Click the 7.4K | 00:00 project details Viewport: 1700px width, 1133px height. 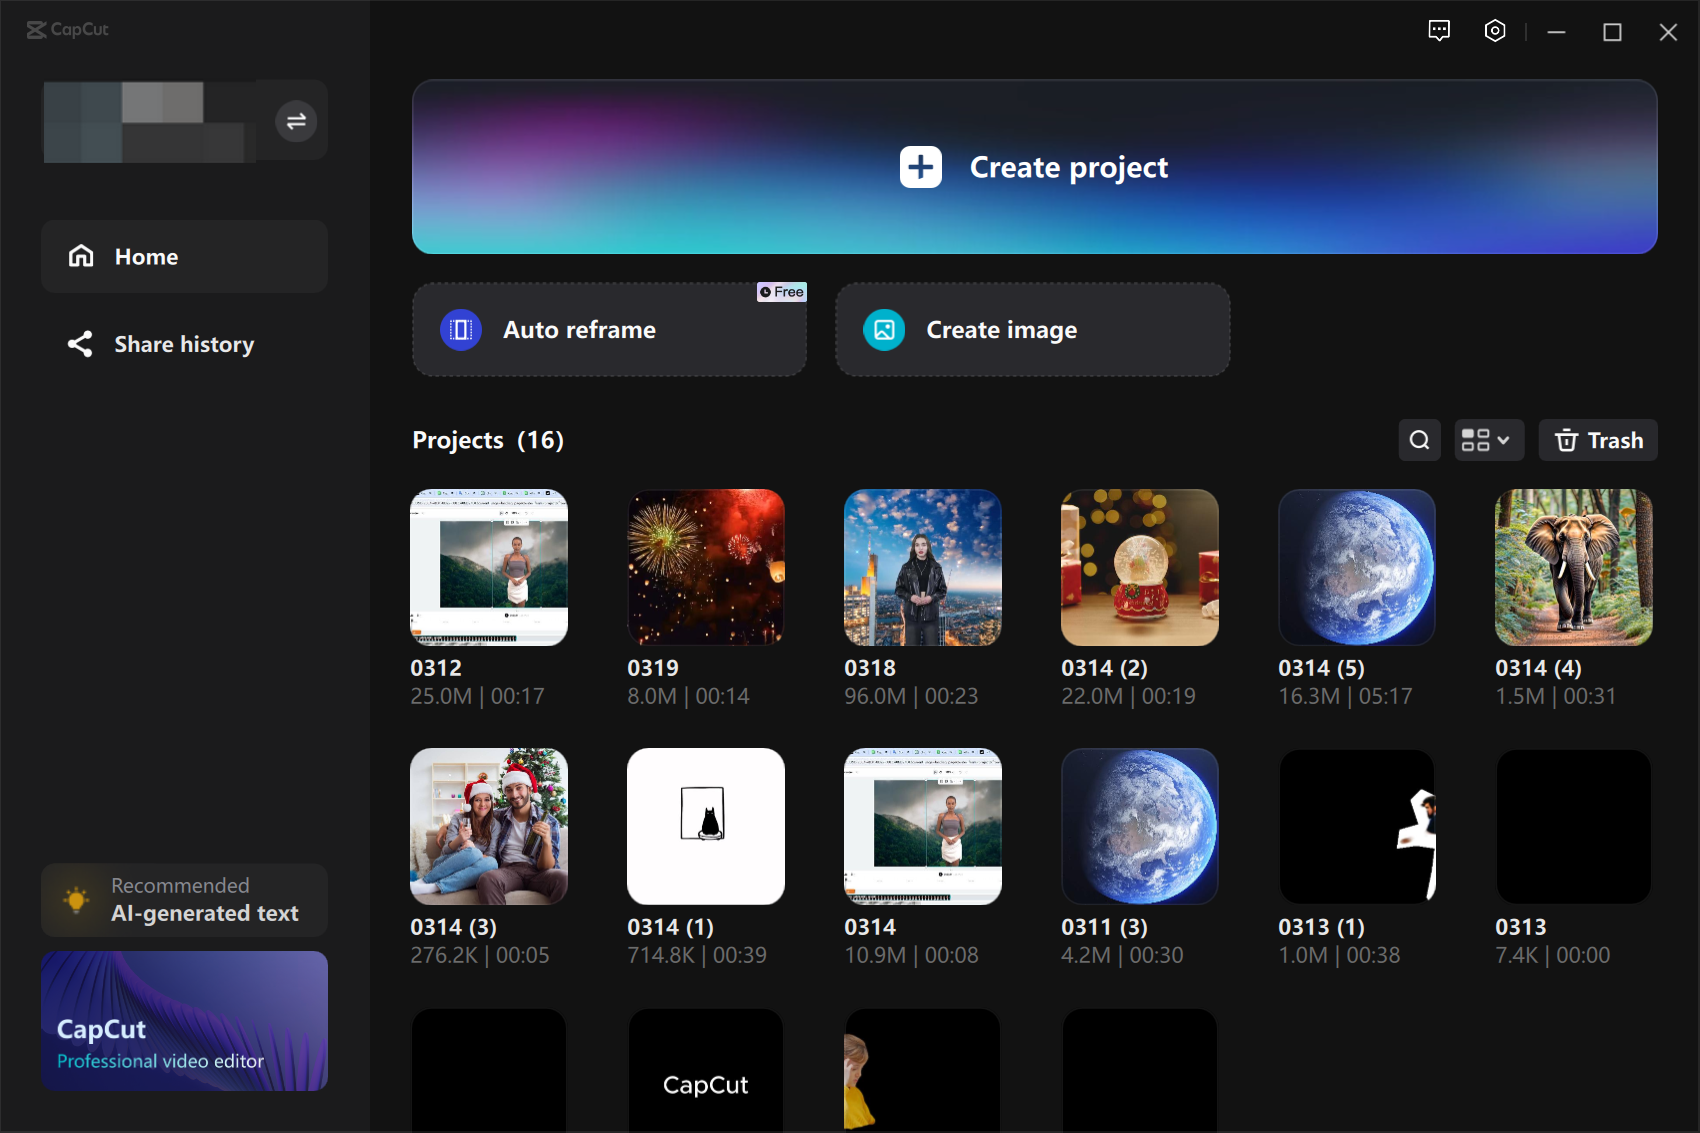[x=1552, y=955]
